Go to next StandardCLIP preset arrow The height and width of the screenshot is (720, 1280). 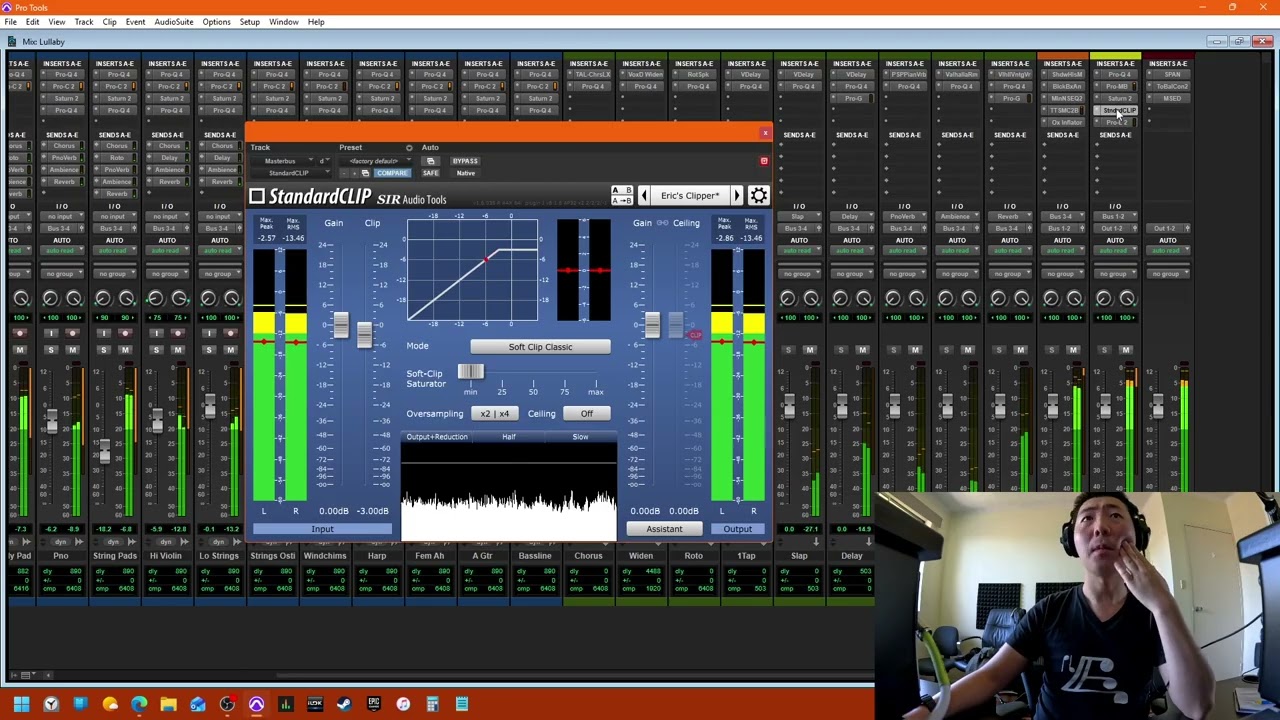(737, 196)
